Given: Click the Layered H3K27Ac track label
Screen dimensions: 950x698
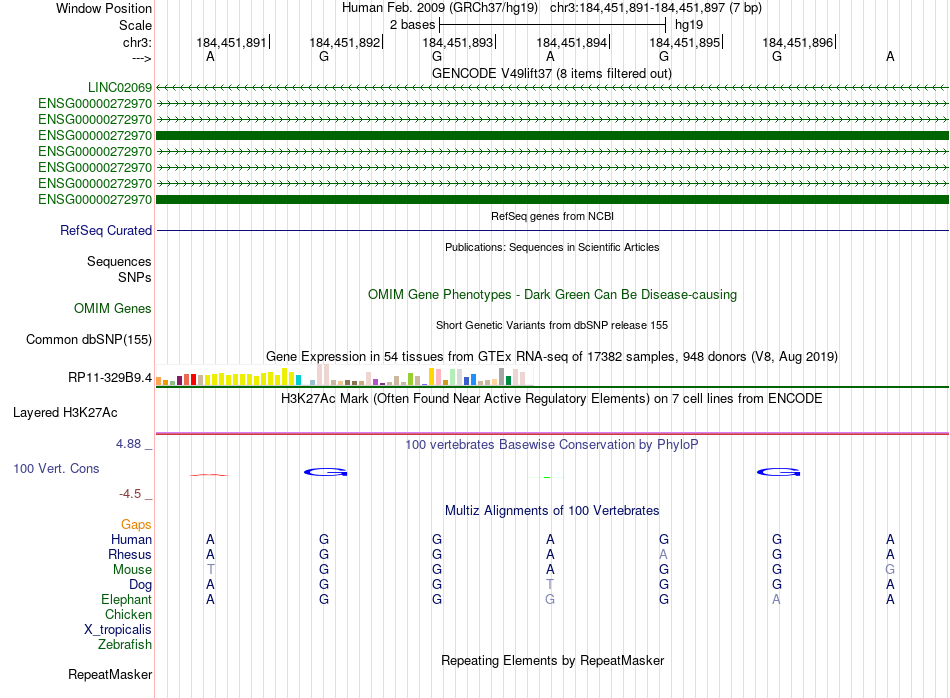Looking at the screenshot, I should tap(65, 413).
